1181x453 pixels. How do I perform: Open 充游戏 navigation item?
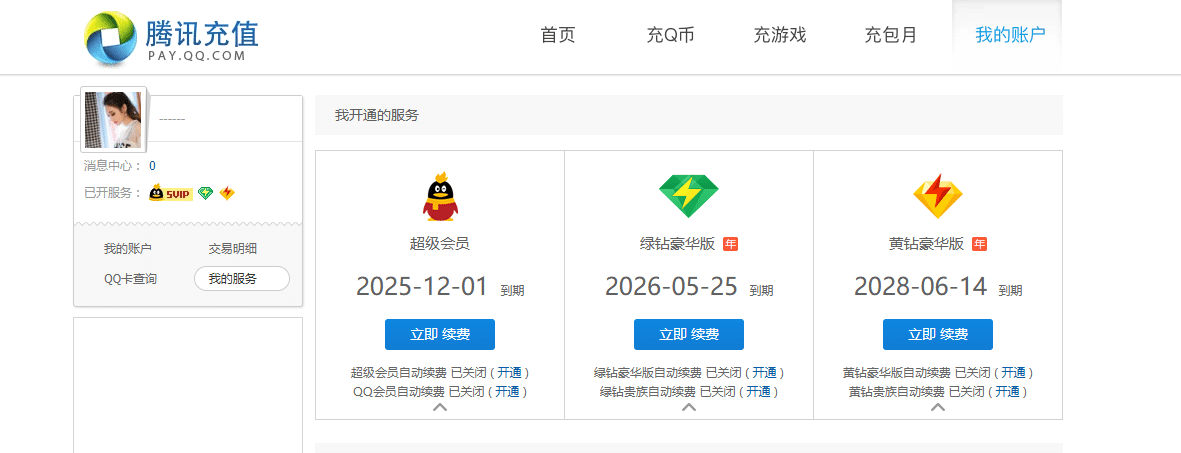click(x=780, y=35)
